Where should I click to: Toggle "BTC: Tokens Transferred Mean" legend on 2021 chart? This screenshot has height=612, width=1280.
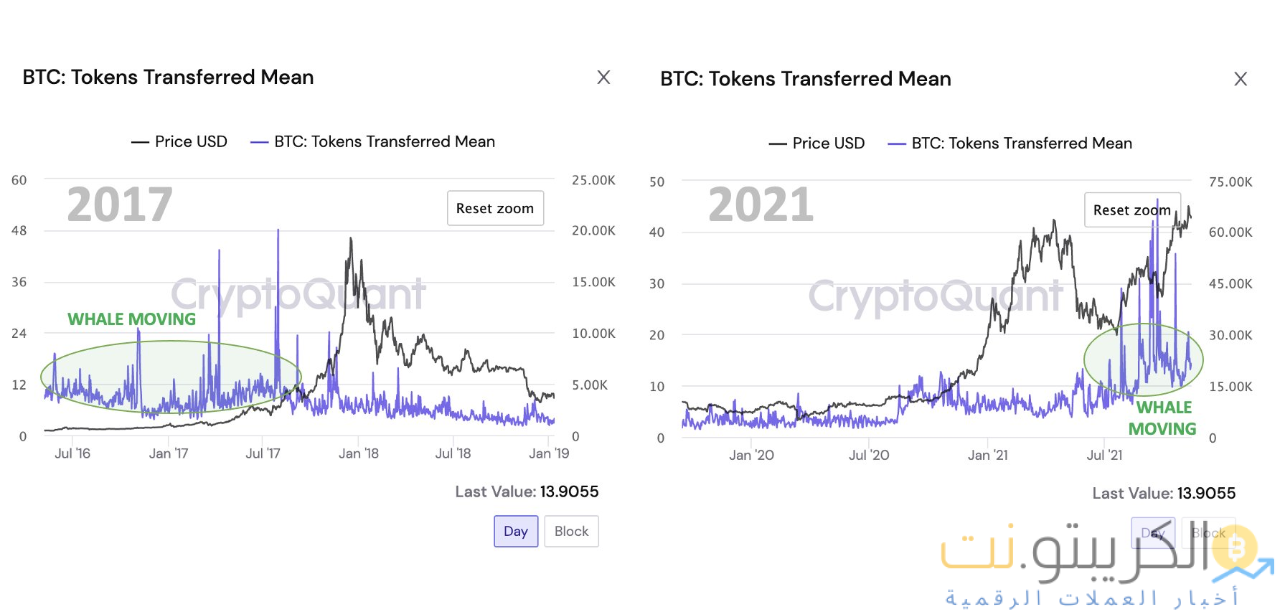pos(1010,143)
